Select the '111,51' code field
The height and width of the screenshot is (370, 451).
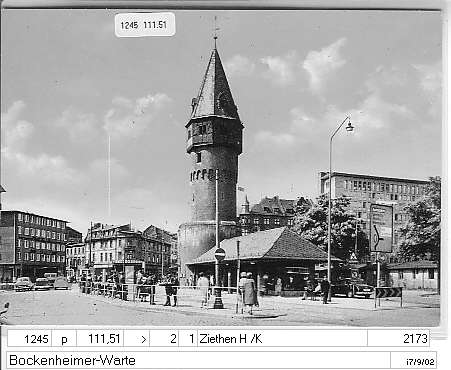coord(100,339)
